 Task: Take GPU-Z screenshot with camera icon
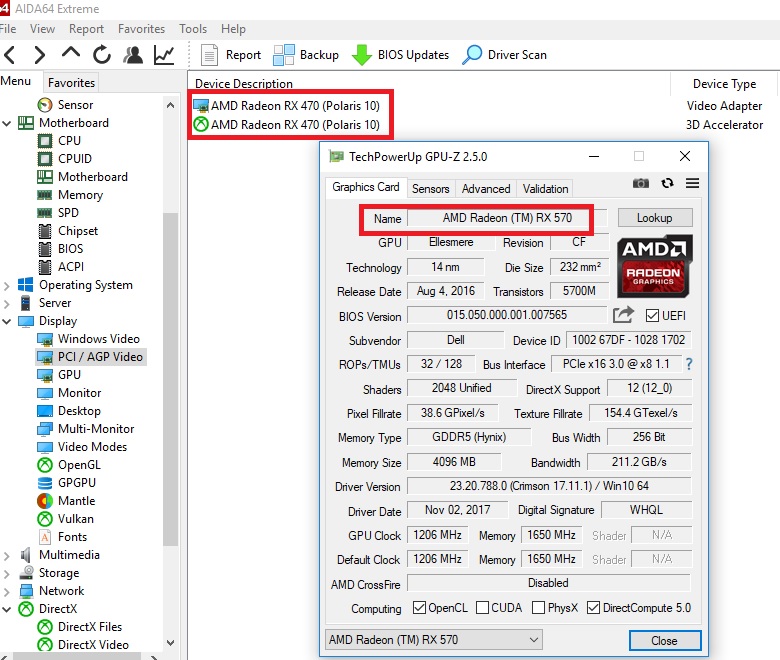[641, 183]
